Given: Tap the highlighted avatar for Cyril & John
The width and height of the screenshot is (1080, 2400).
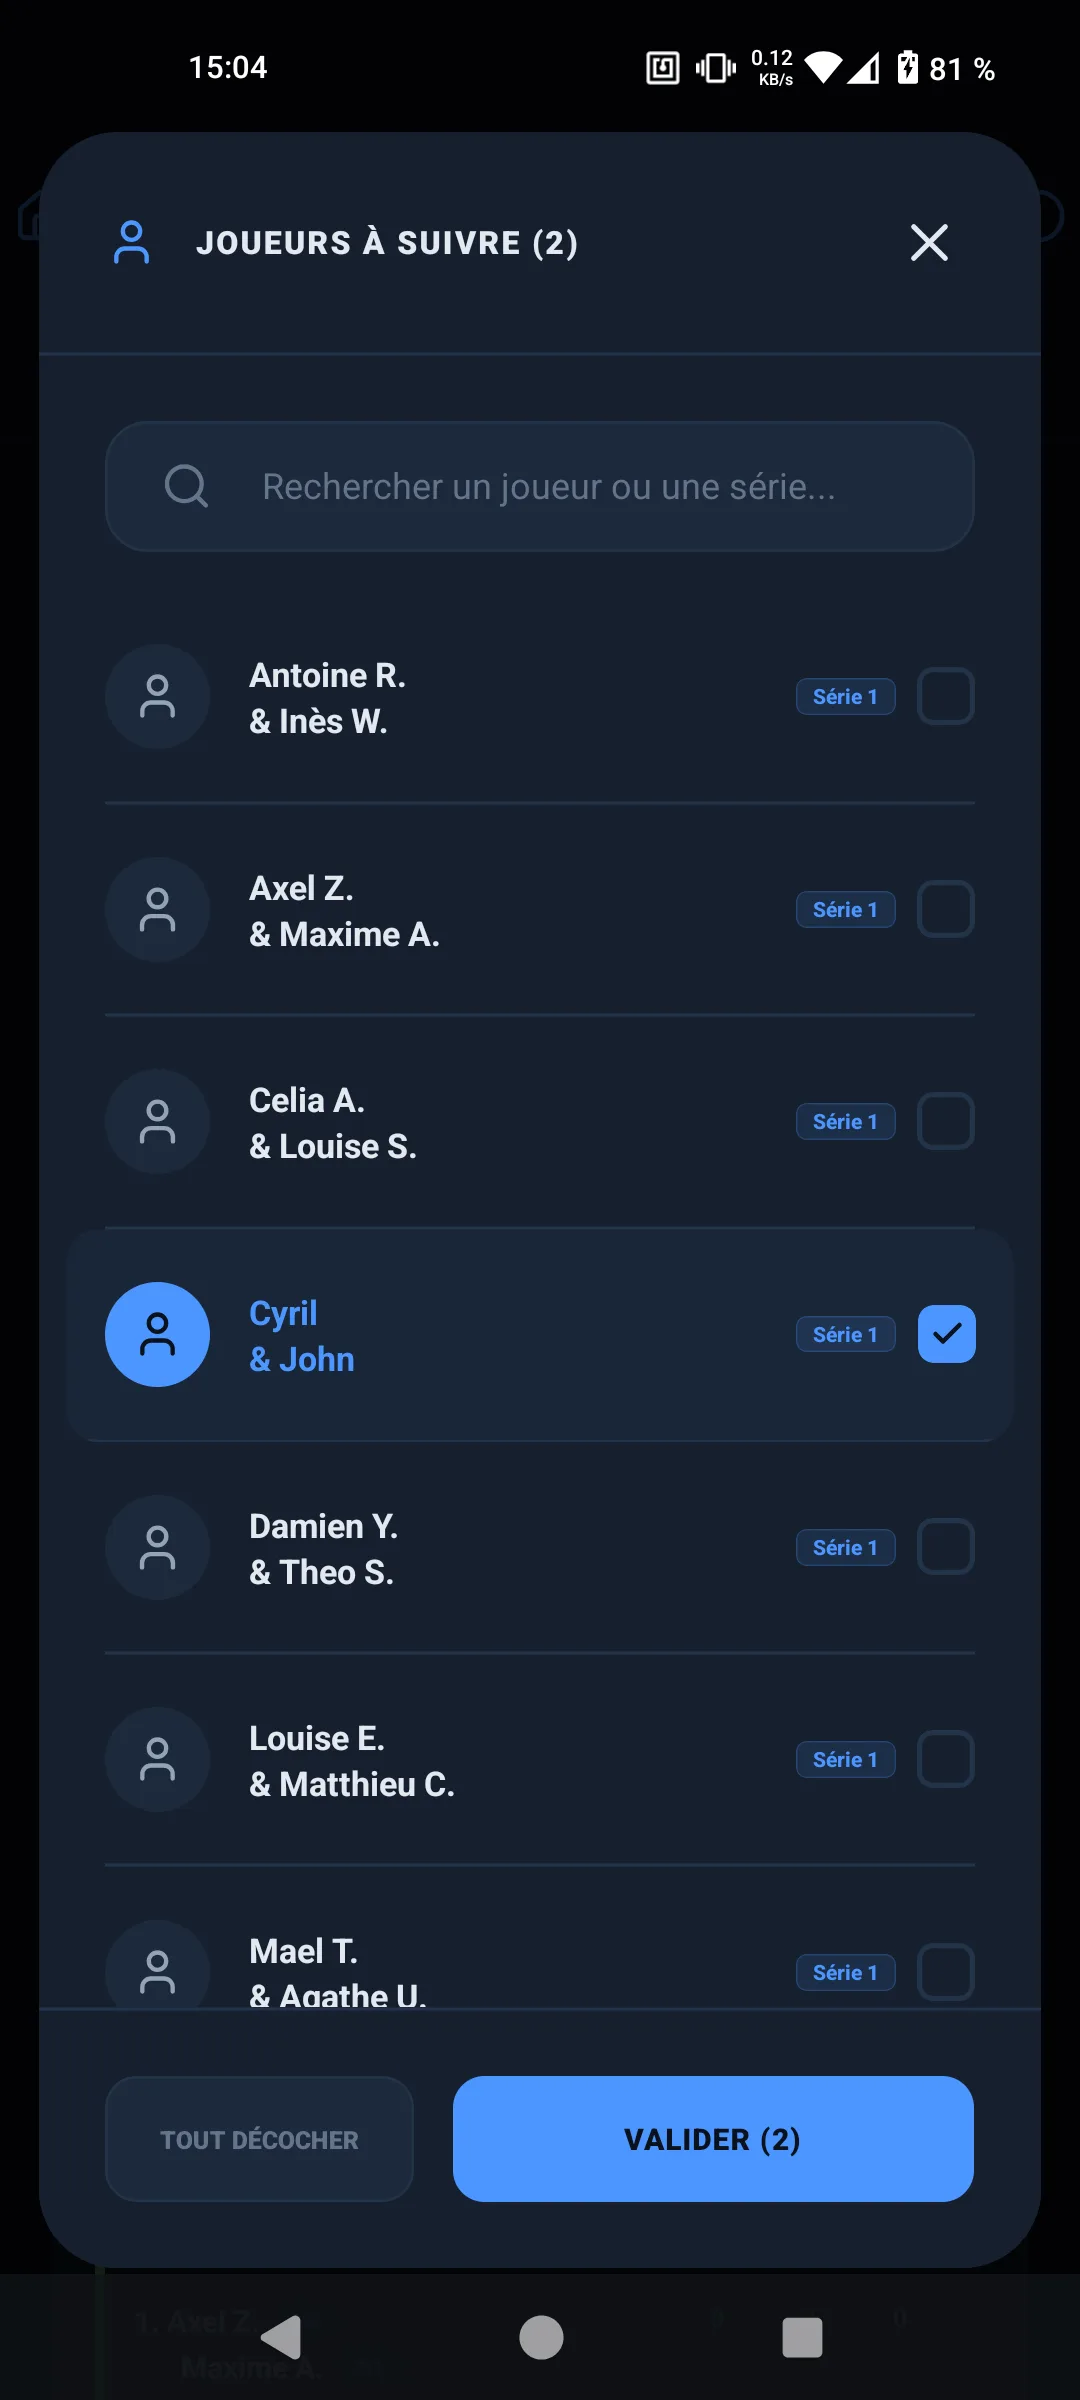Looking at the screenshot, I should pyautogui.click(x=157, y=1334).
